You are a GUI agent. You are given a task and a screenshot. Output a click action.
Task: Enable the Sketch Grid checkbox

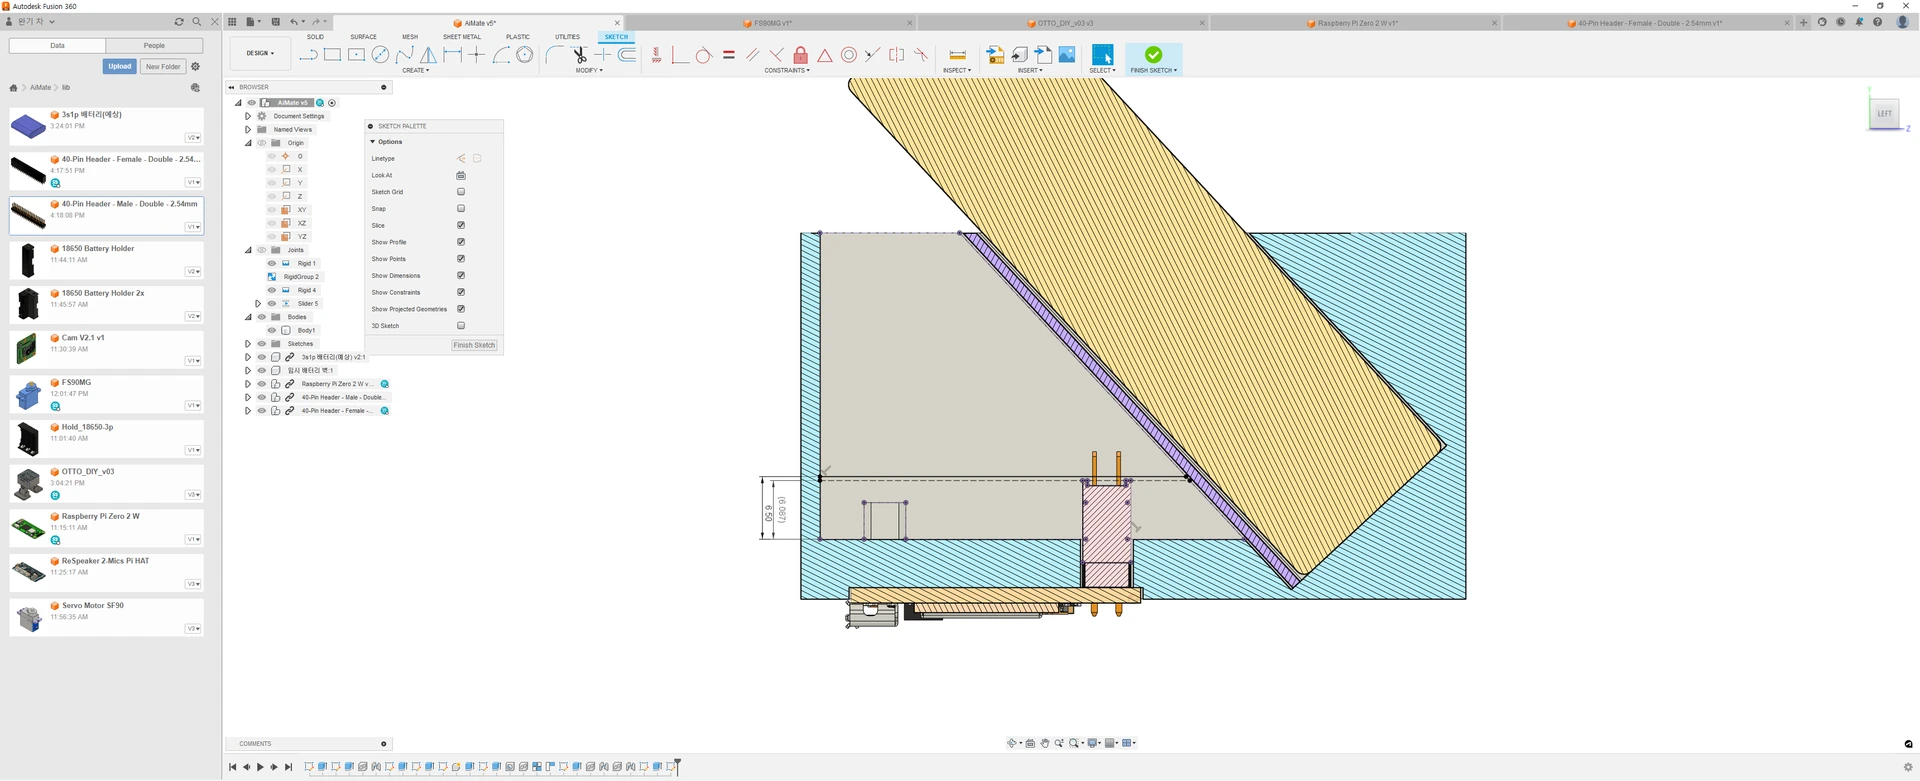coord(461,192)
